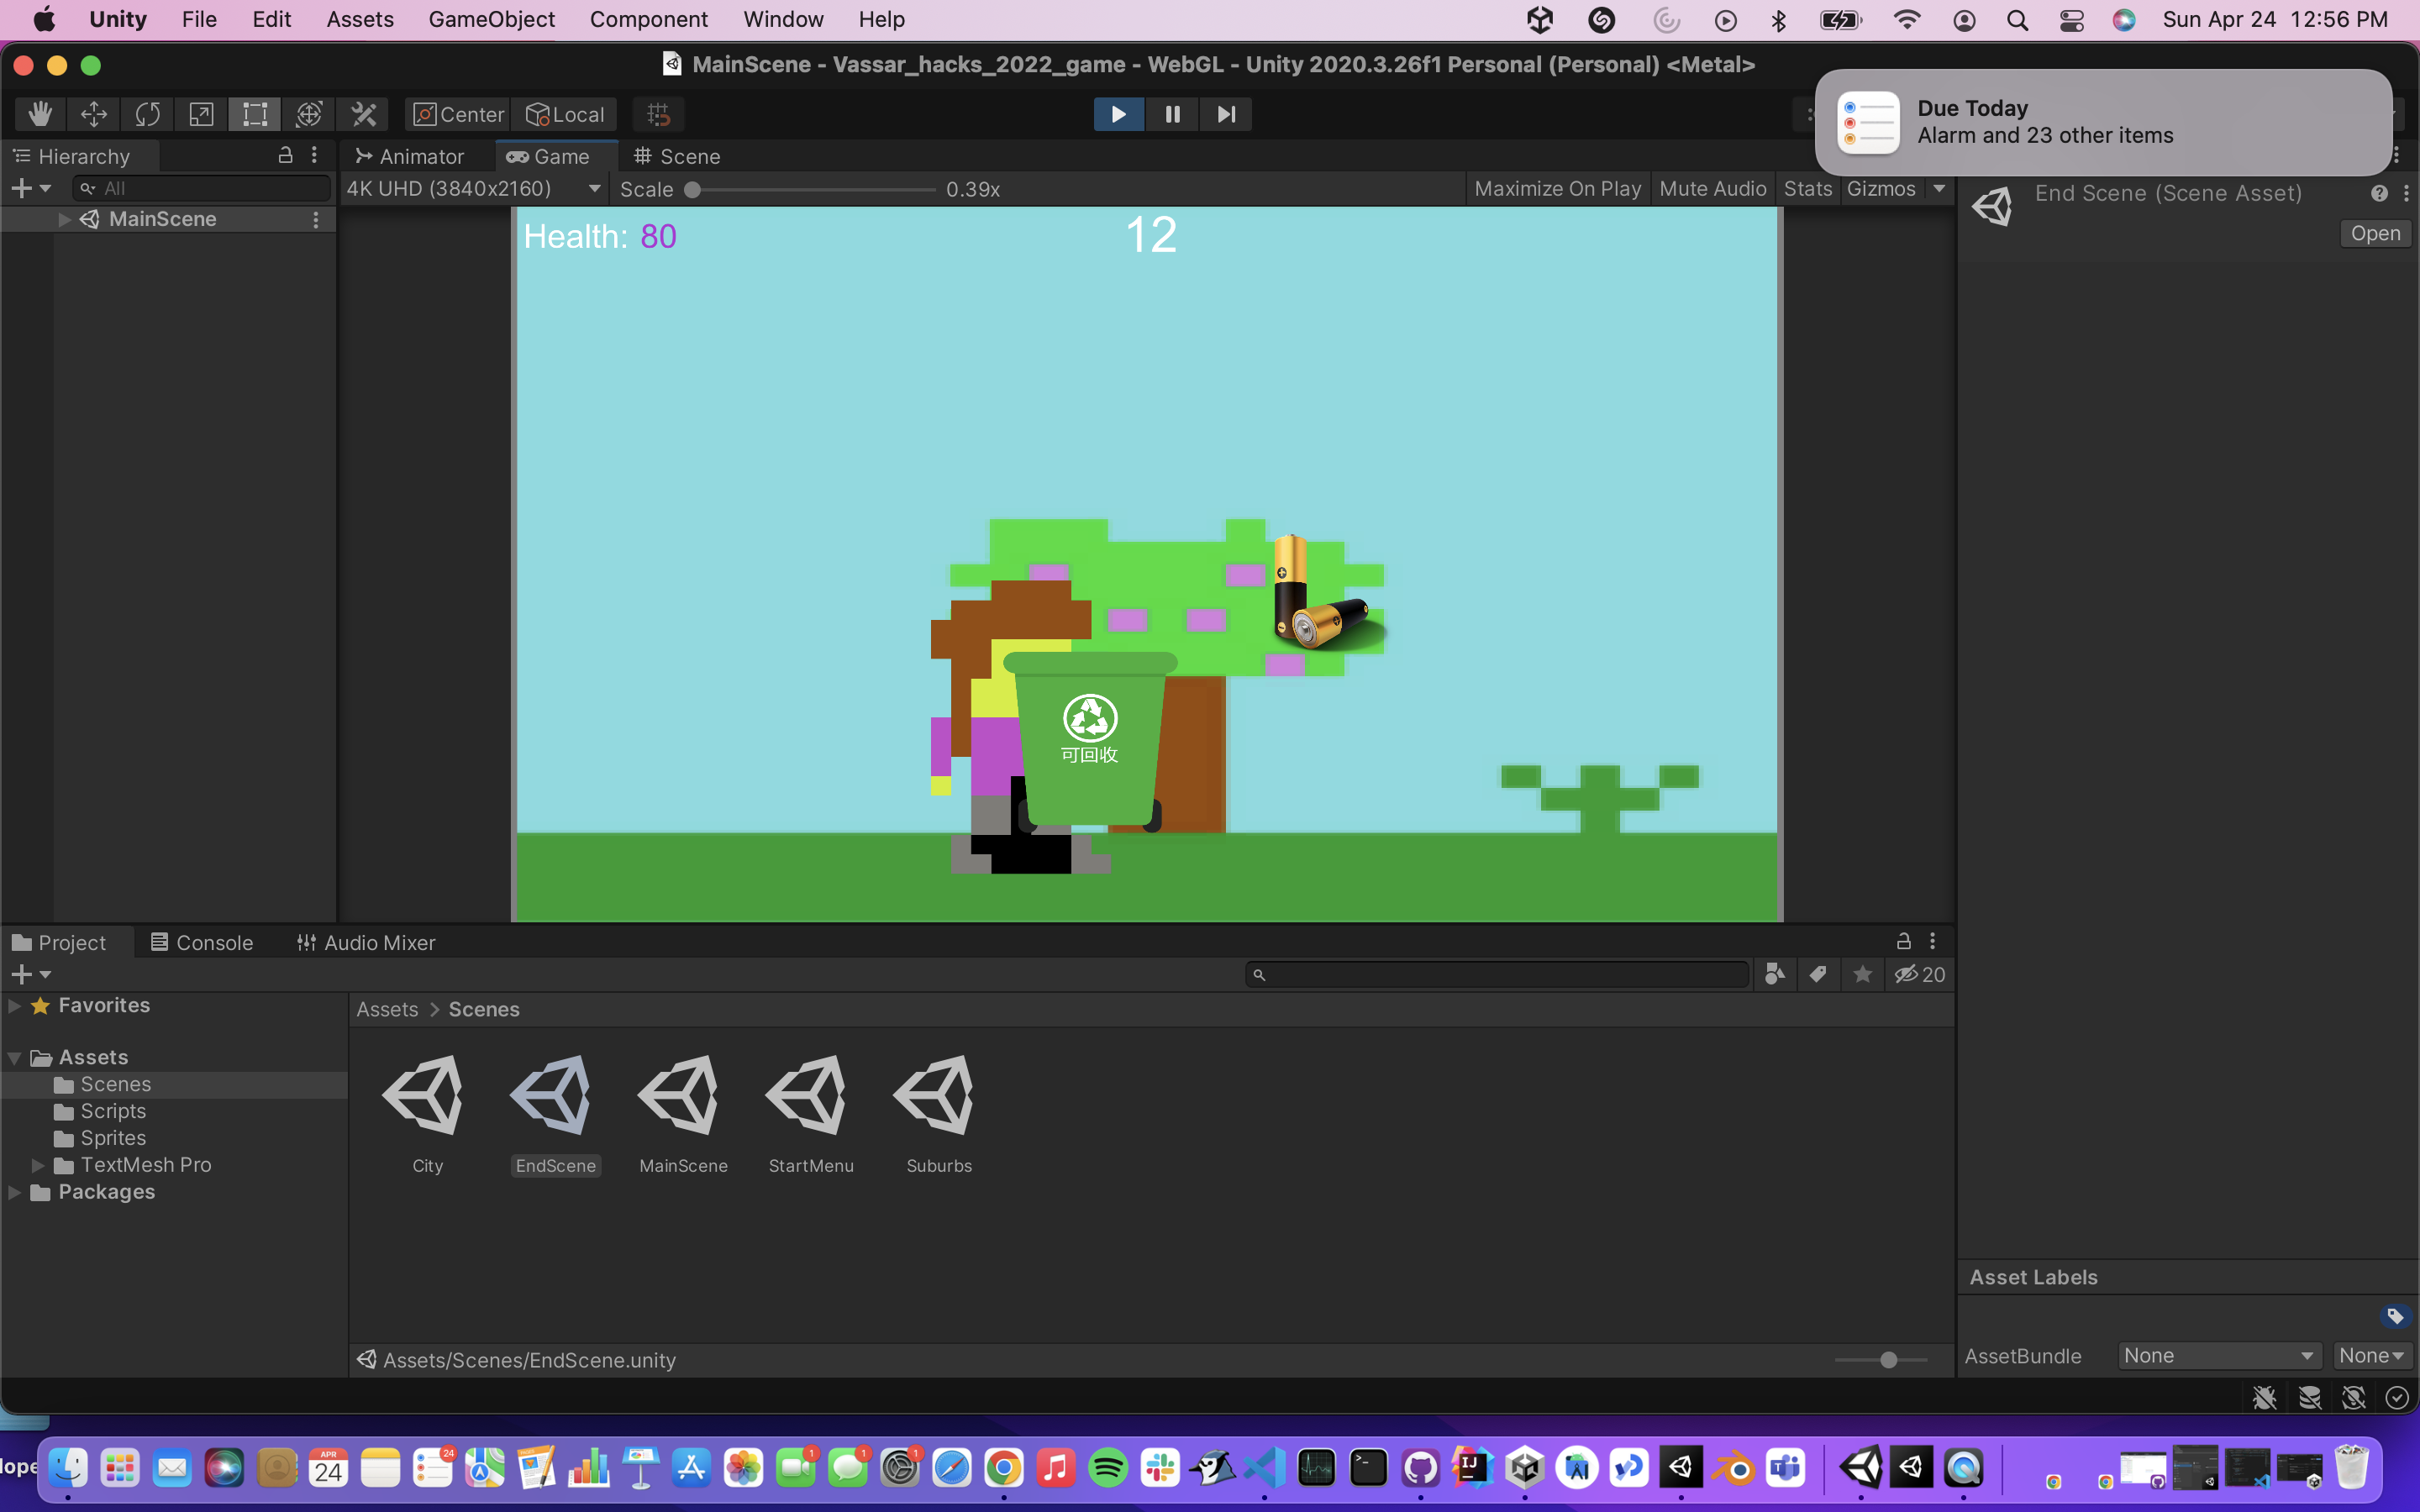Adjust the Game view Scale slider
Image resolution: width=2420 pixels, height=1512 pixels.
pos(692,190)
